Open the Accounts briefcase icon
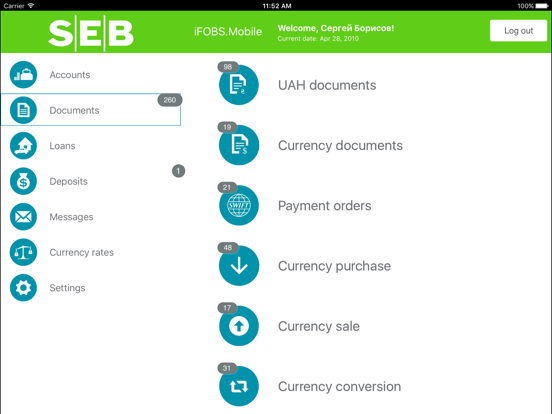The height and width of the screenshot is (414, 552). (23, 75)
